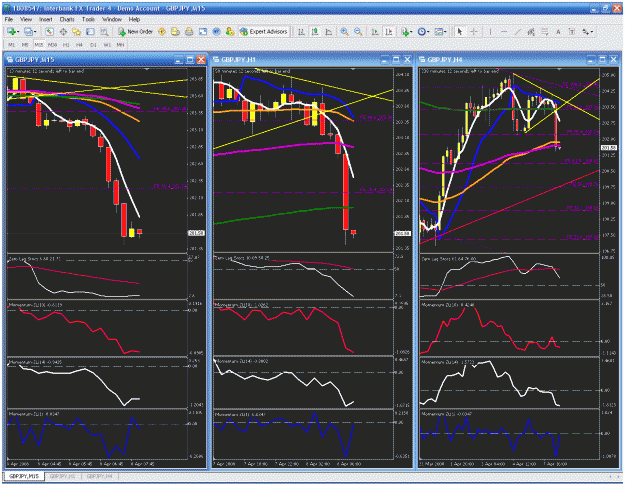Open the MetaEditor yellow diamond icon
Screen dimensions: 625x484
click(162, 31)
